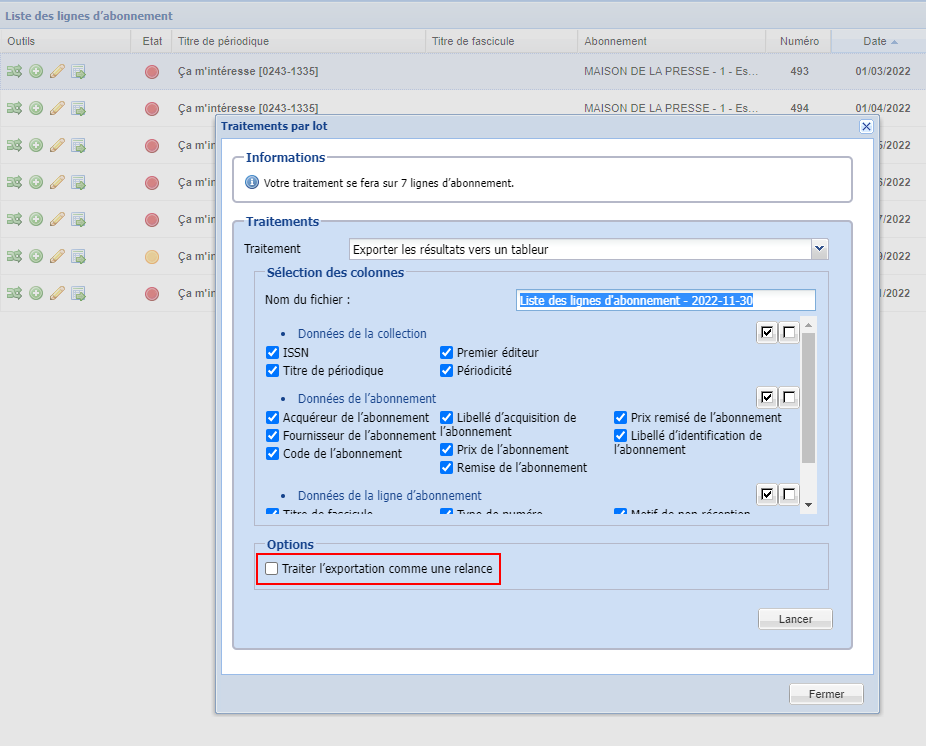
Task: Click the green plus icon in row 494
Action: pyautogui.click(x=36, y=108)
